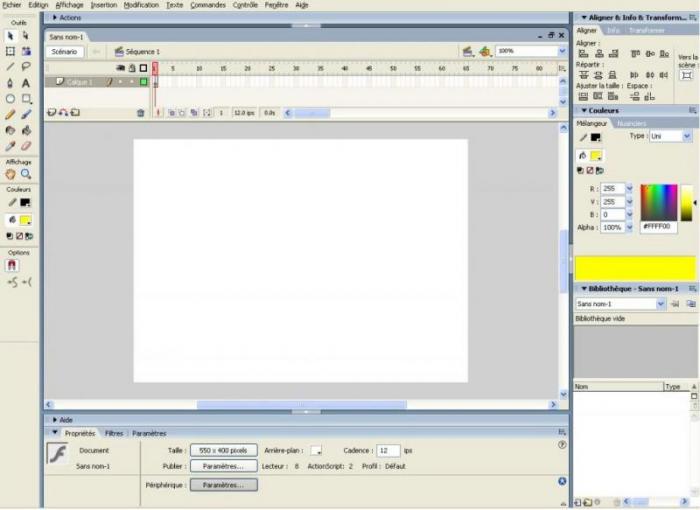This screenshot has width=700, height=510.
Task: Open the fill Type Uni dropdown
Action: 687,136
